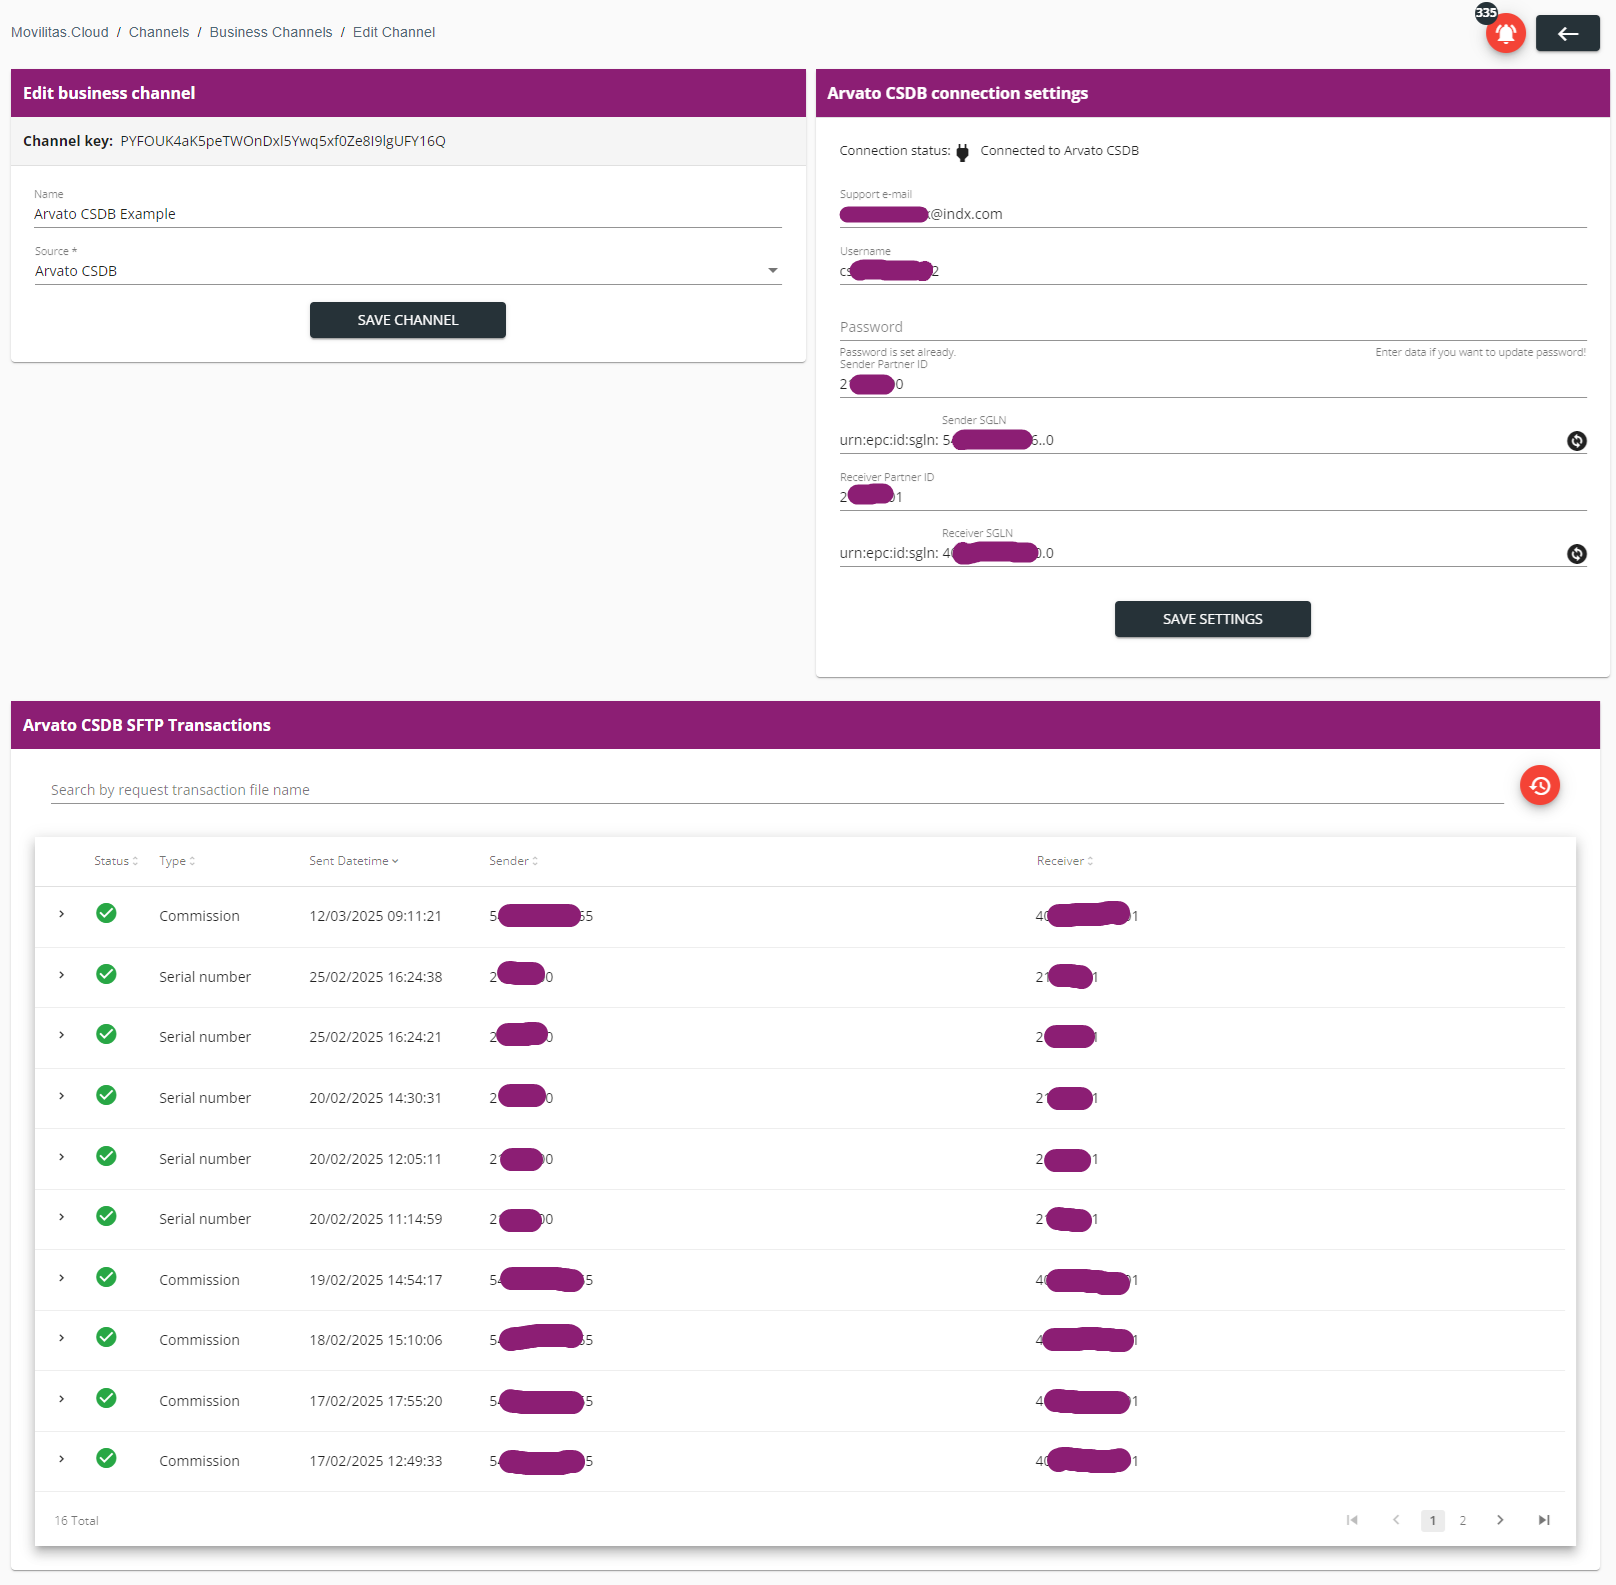Expand the 17/02/2025 12:49:33 Commission row
The image size is (1616, 1585).
click(62, 1459)
